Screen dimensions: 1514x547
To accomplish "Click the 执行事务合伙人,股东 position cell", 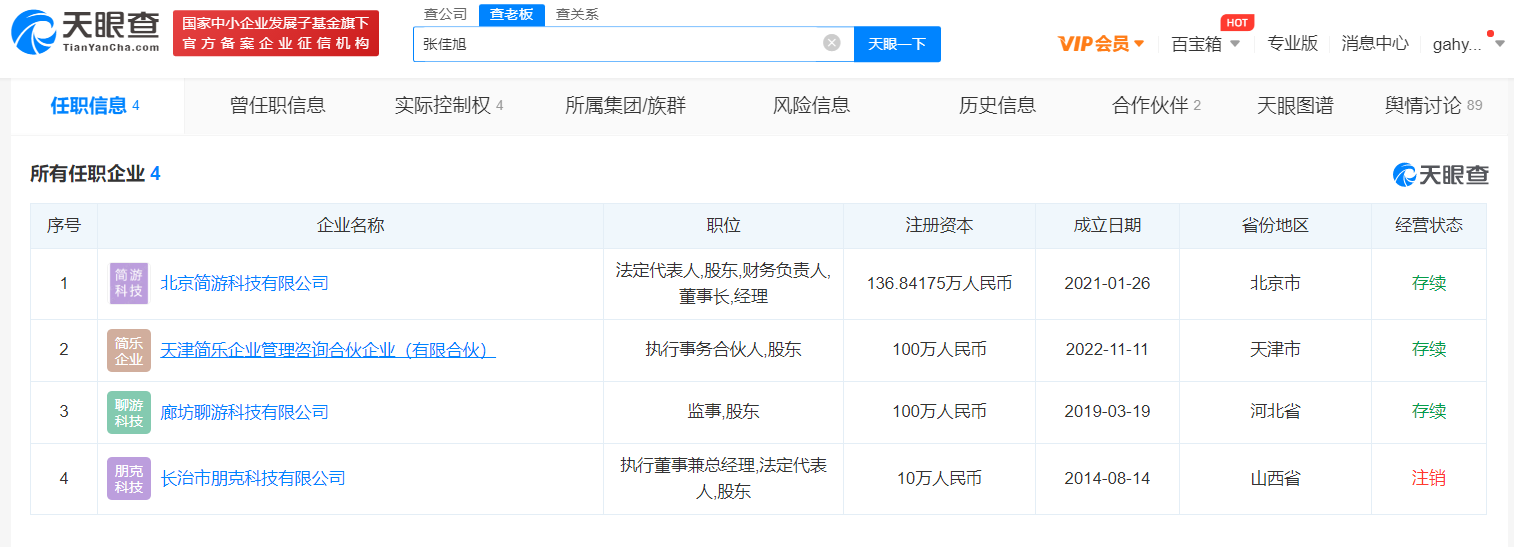I will pos(723,350).
